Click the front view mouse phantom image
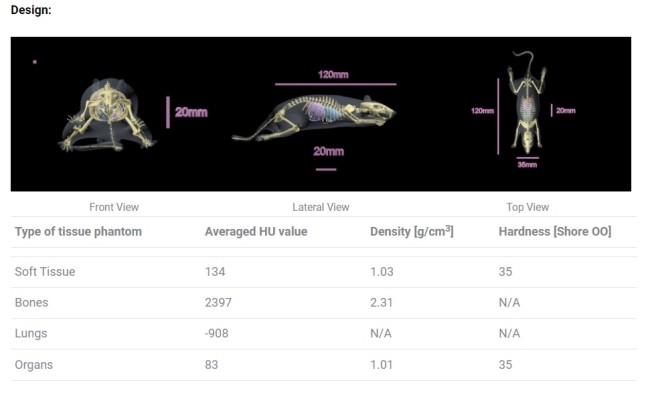The height and width of the screenshot is (397, 650). (108, 115)
